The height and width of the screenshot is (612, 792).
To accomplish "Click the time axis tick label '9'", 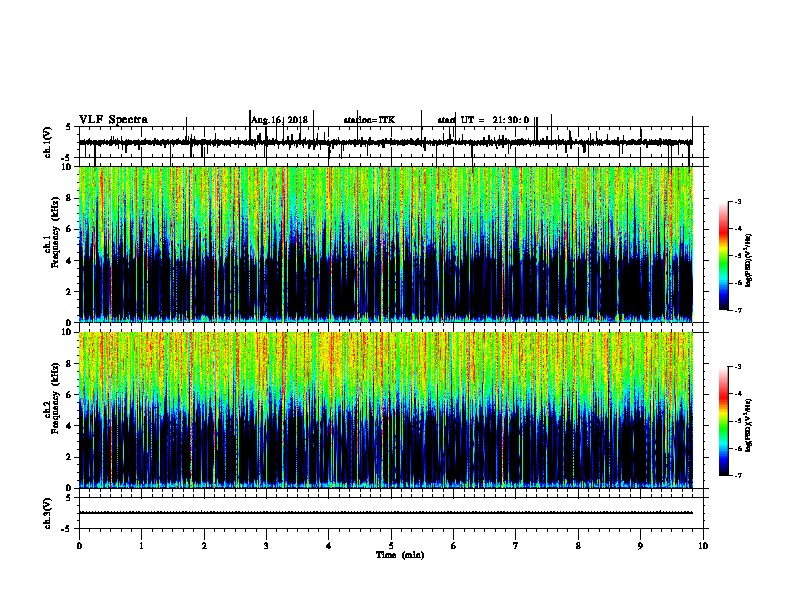I will [x=640, y=546].
